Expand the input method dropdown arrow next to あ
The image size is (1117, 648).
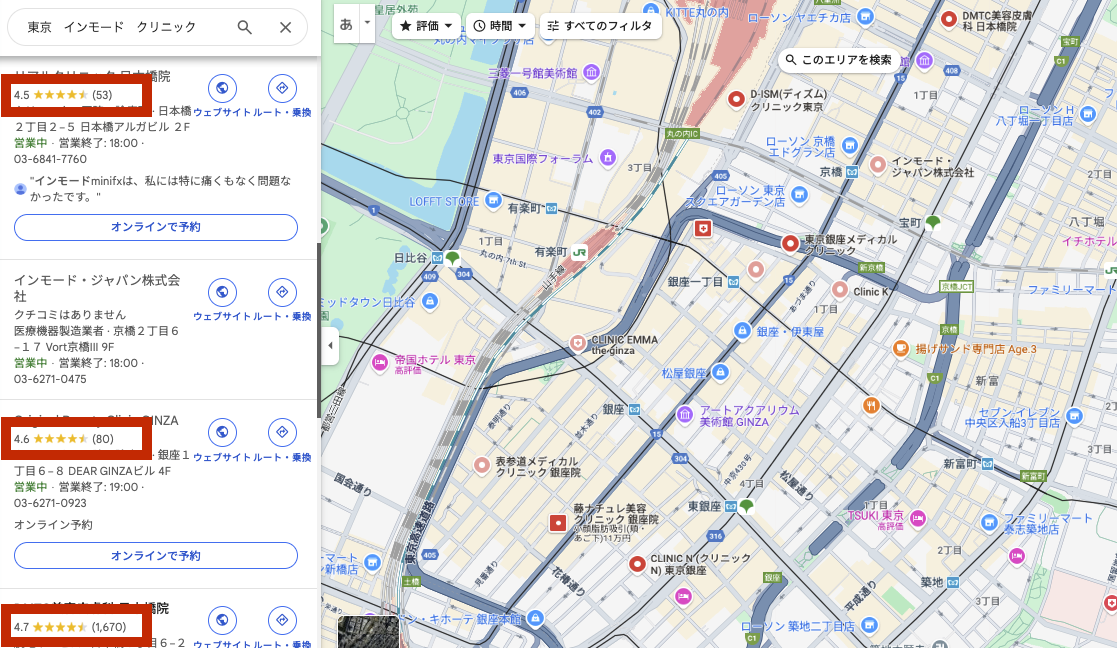[367, 23]
